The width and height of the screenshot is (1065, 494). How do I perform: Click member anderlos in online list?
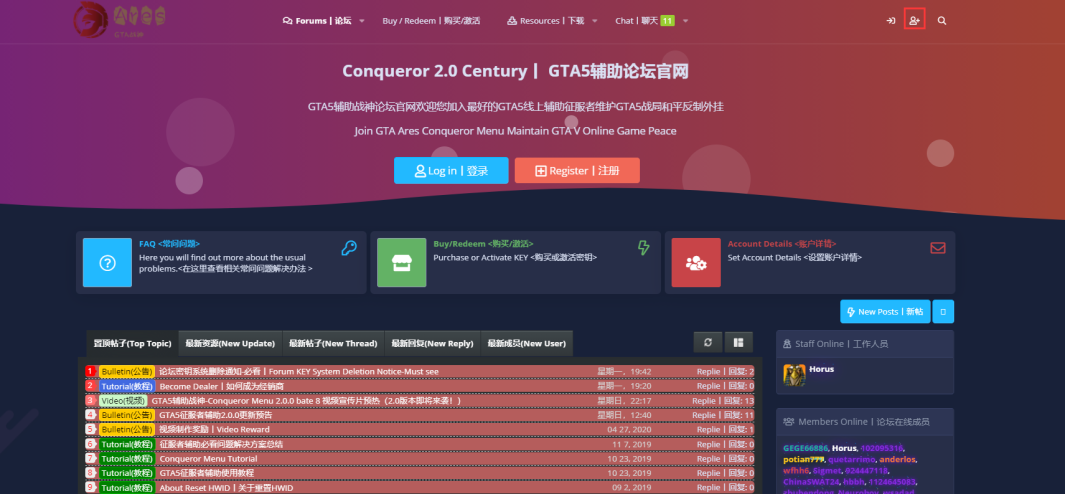(x=898, y=459)
